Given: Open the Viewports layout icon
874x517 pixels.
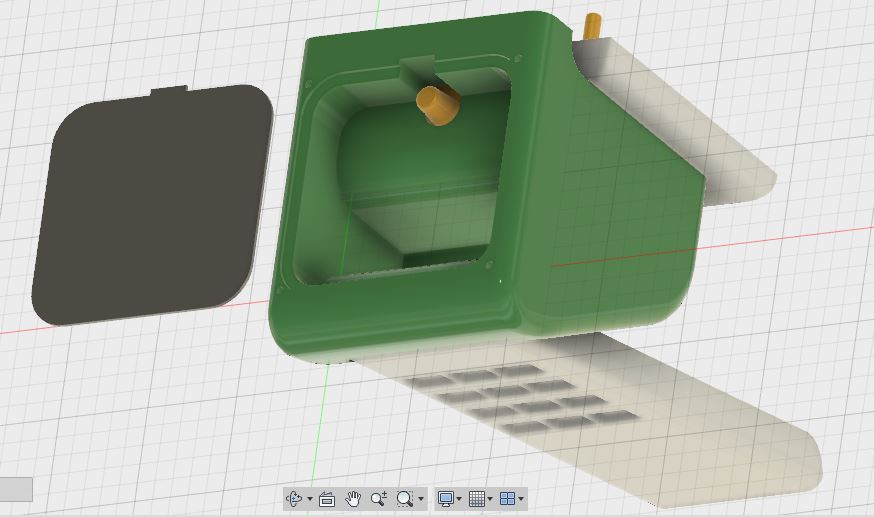Looking at the screenshot, I should (507, 499).
